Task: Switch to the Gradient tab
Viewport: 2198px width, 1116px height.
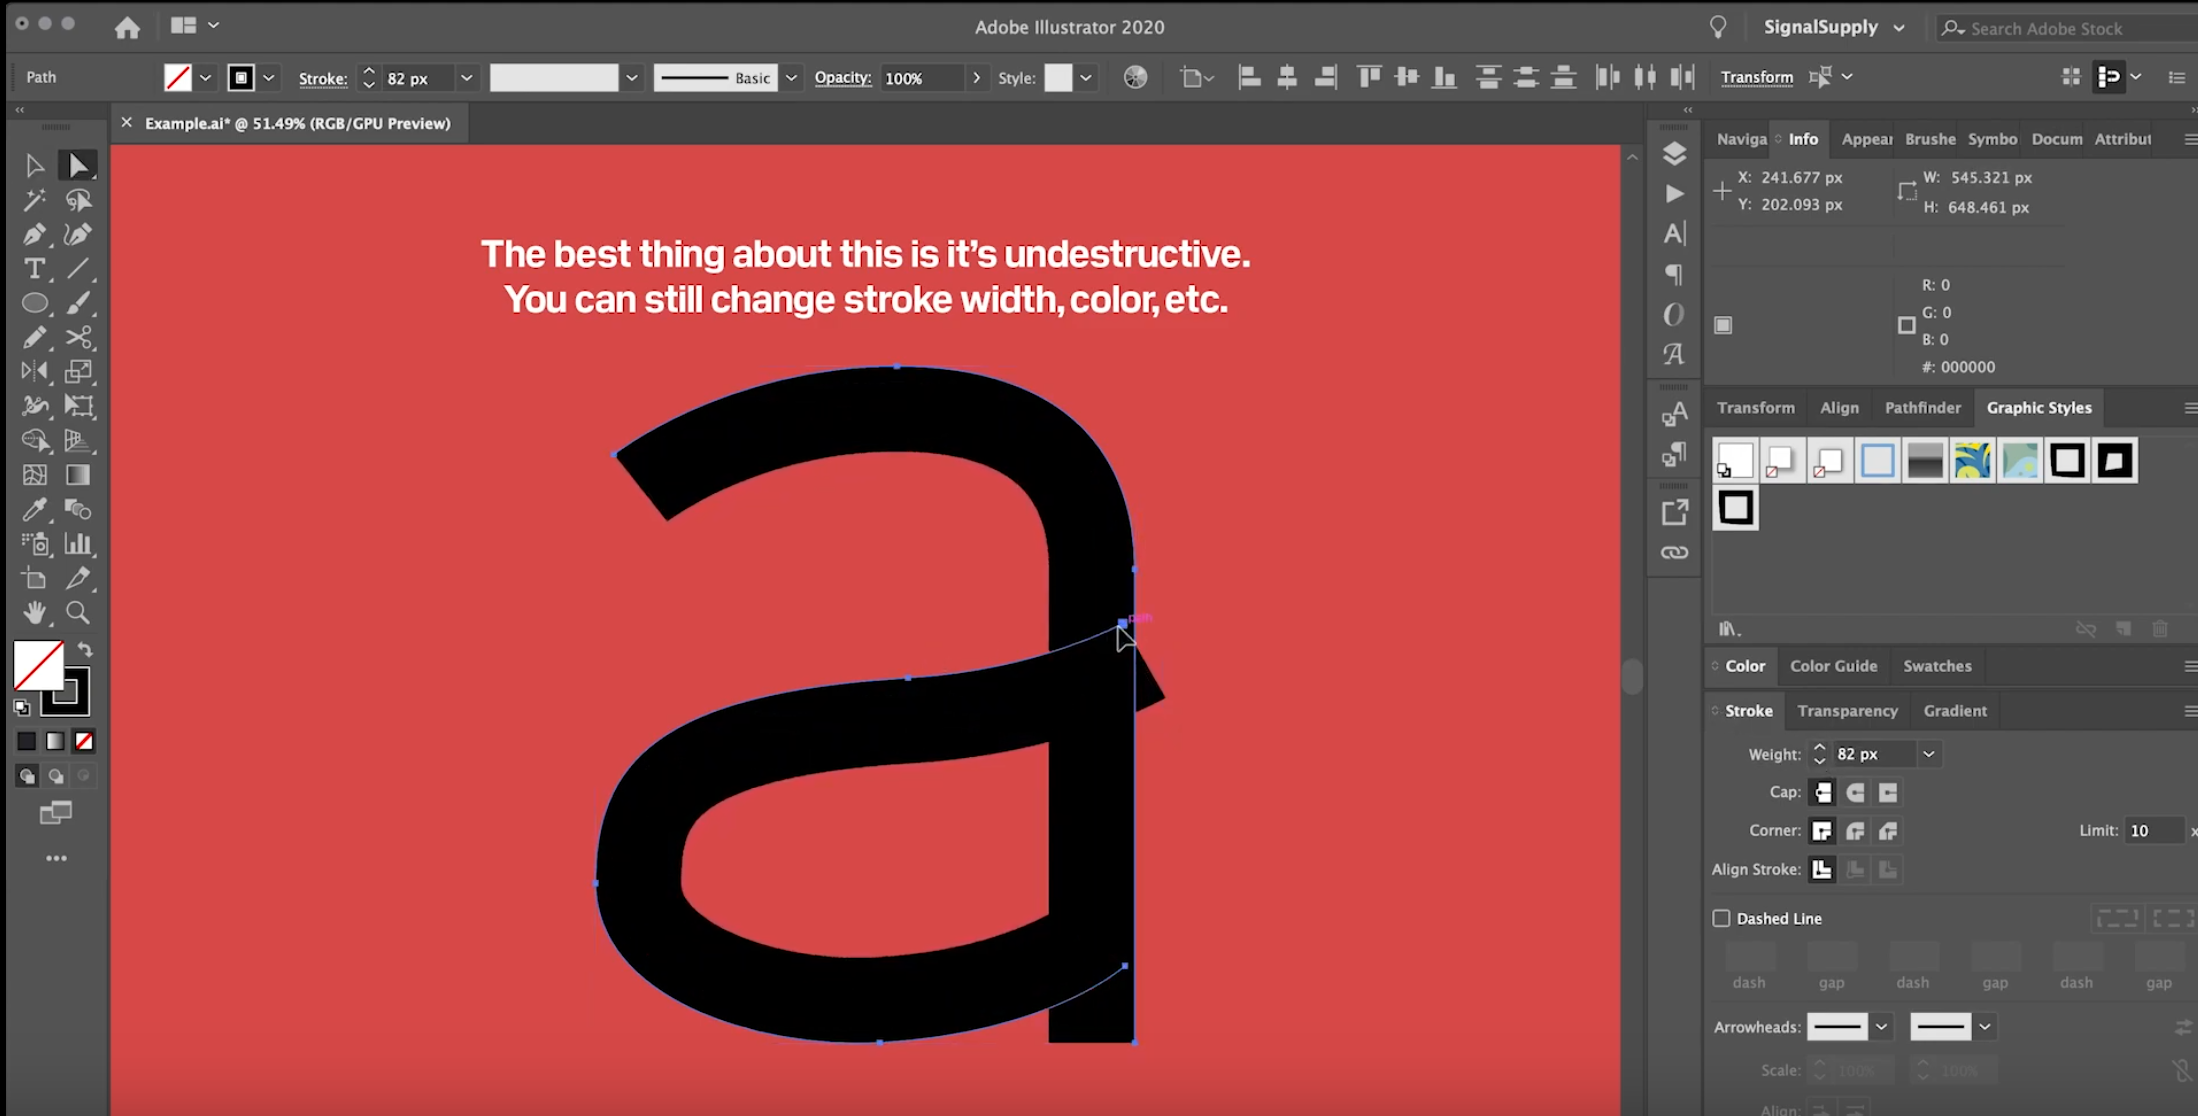Action: (x=1955, y=710)
